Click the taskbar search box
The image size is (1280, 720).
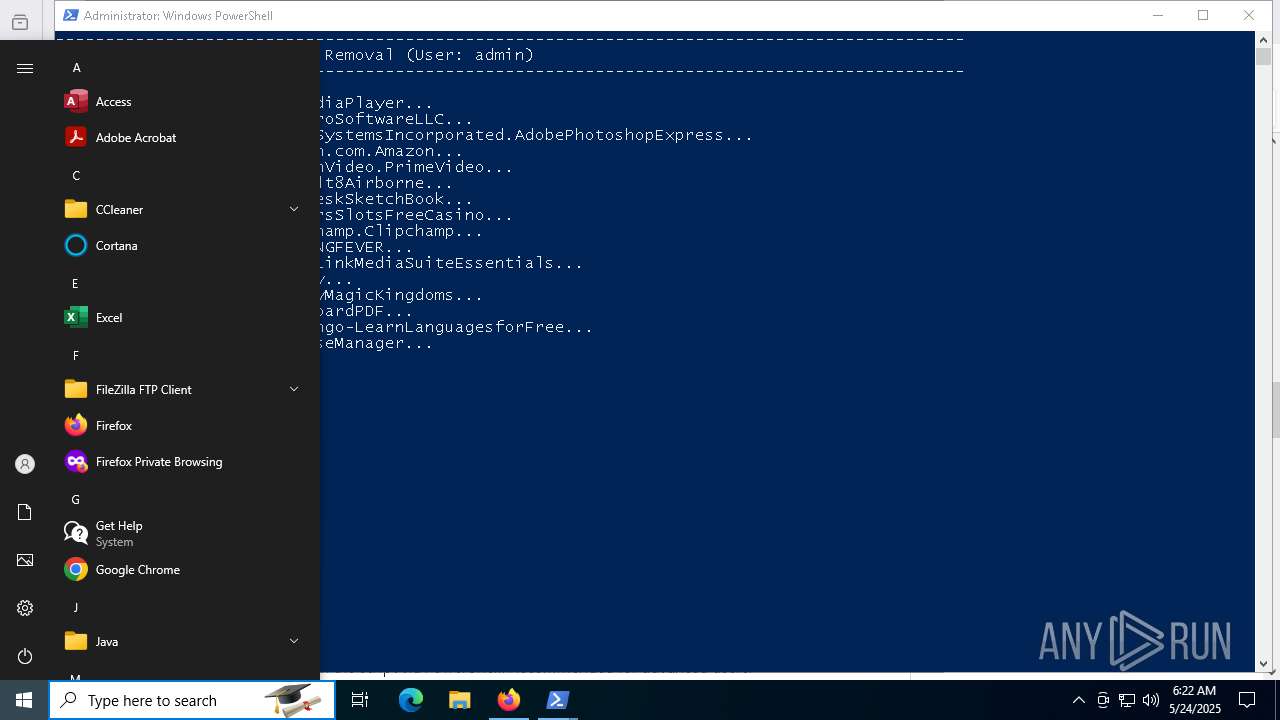click(x=192, y=700)
